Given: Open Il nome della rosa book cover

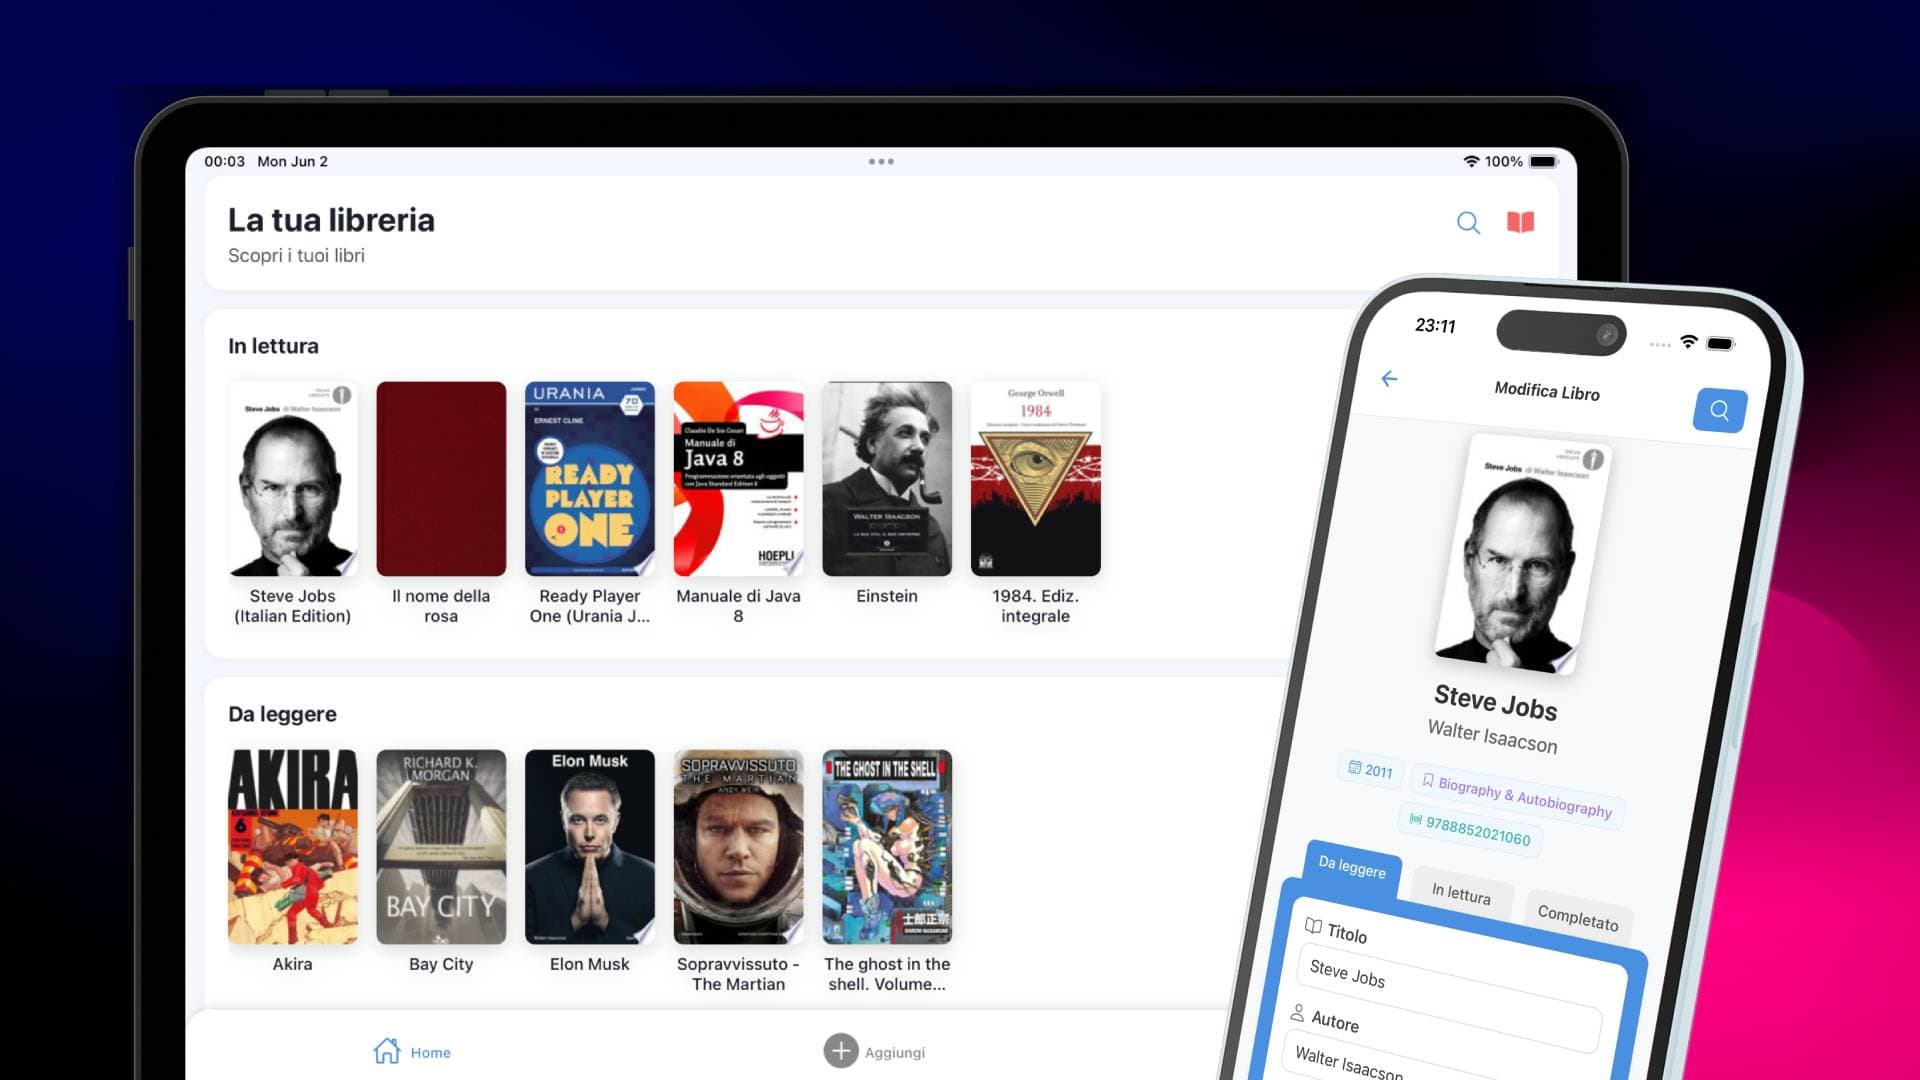Looking at the screenshot, I should (441, 479).
